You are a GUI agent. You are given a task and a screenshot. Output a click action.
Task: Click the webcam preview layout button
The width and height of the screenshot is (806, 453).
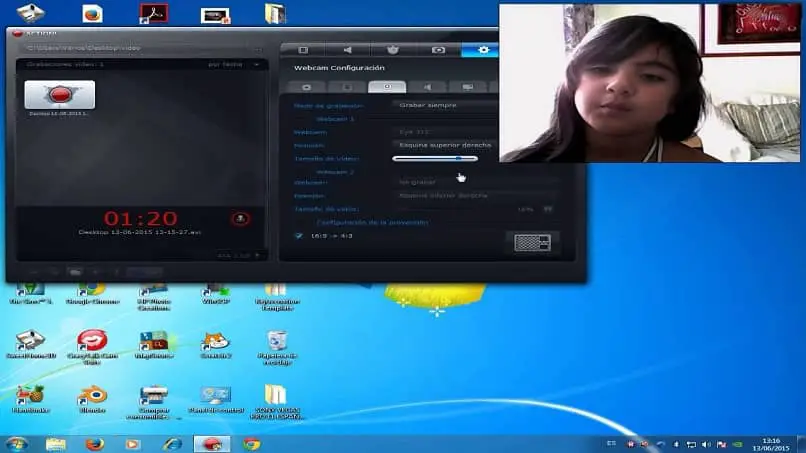(532, 242)
